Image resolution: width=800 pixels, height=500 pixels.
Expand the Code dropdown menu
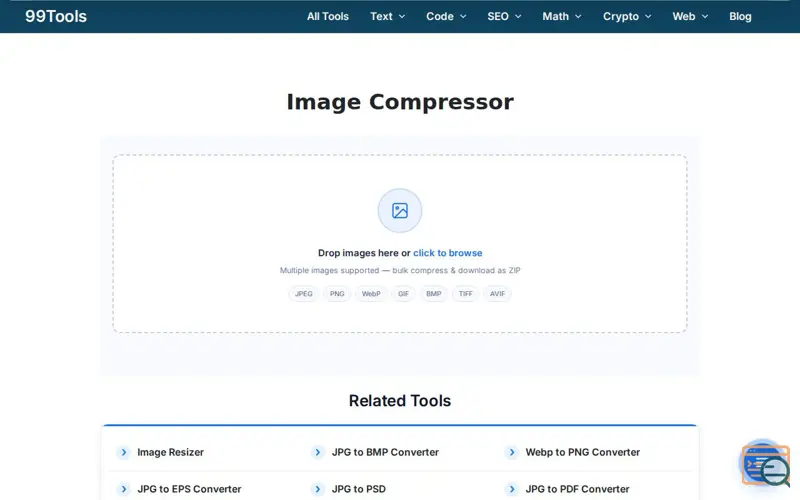[446, 16]
